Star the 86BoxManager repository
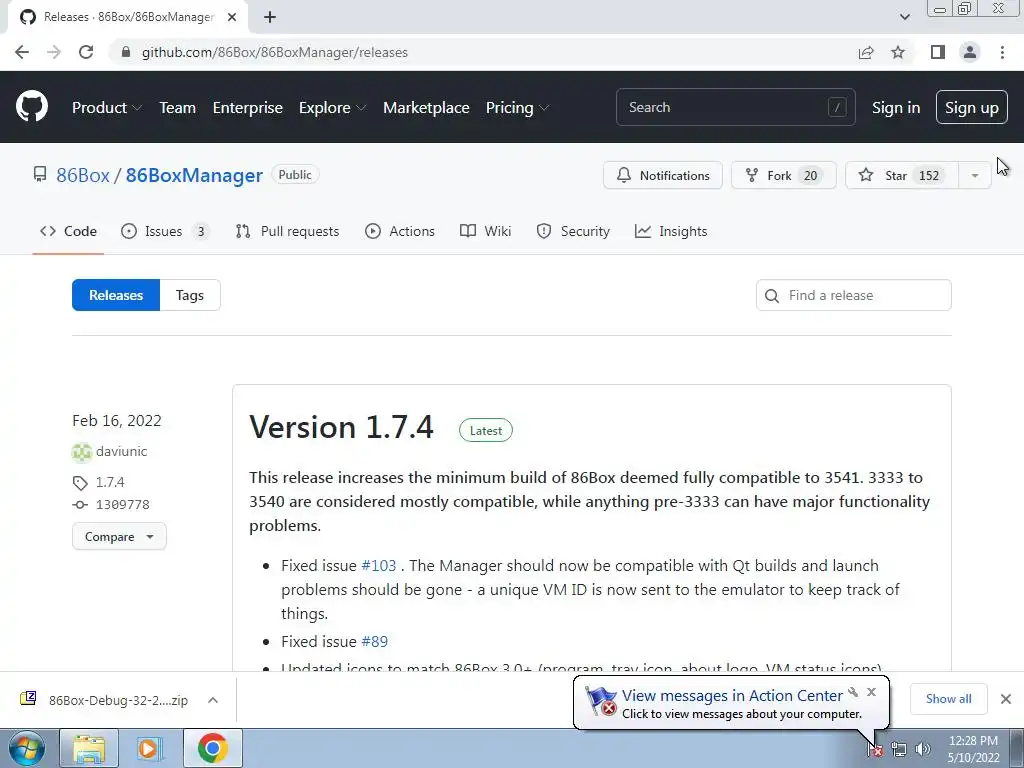Viewport: 1024px width, 768px height. point(902,175)
